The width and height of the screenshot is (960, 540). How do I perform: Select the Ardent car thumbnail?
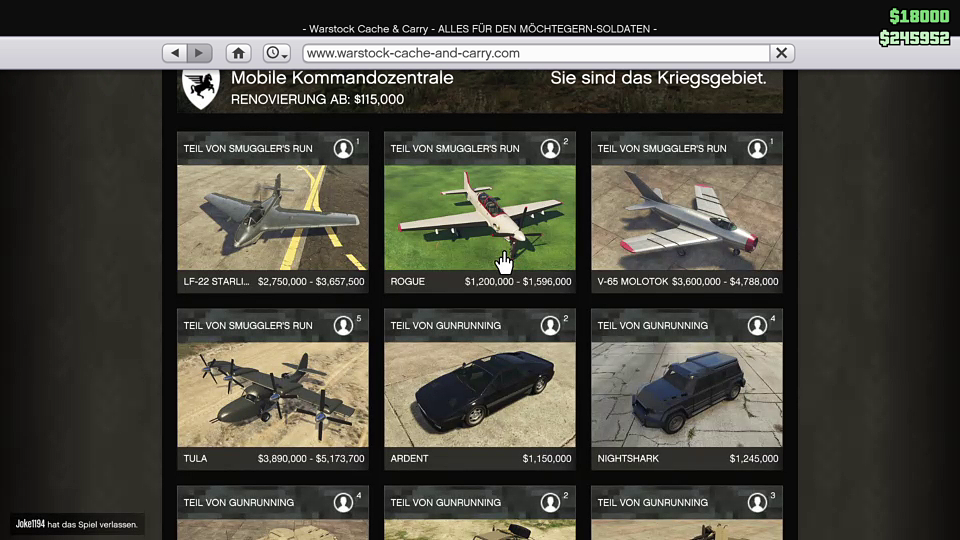[x=480, y=394]
